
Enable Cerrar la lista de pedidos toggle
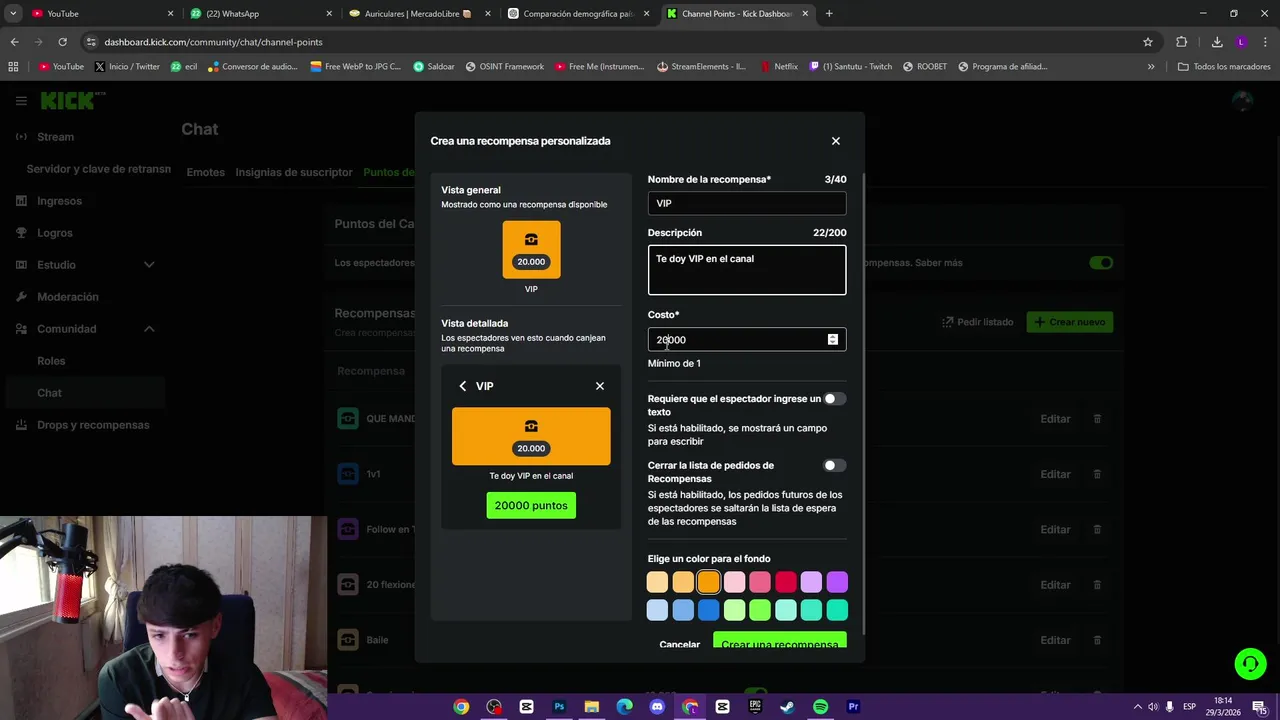pyautogui.click(x=834, y=465)
